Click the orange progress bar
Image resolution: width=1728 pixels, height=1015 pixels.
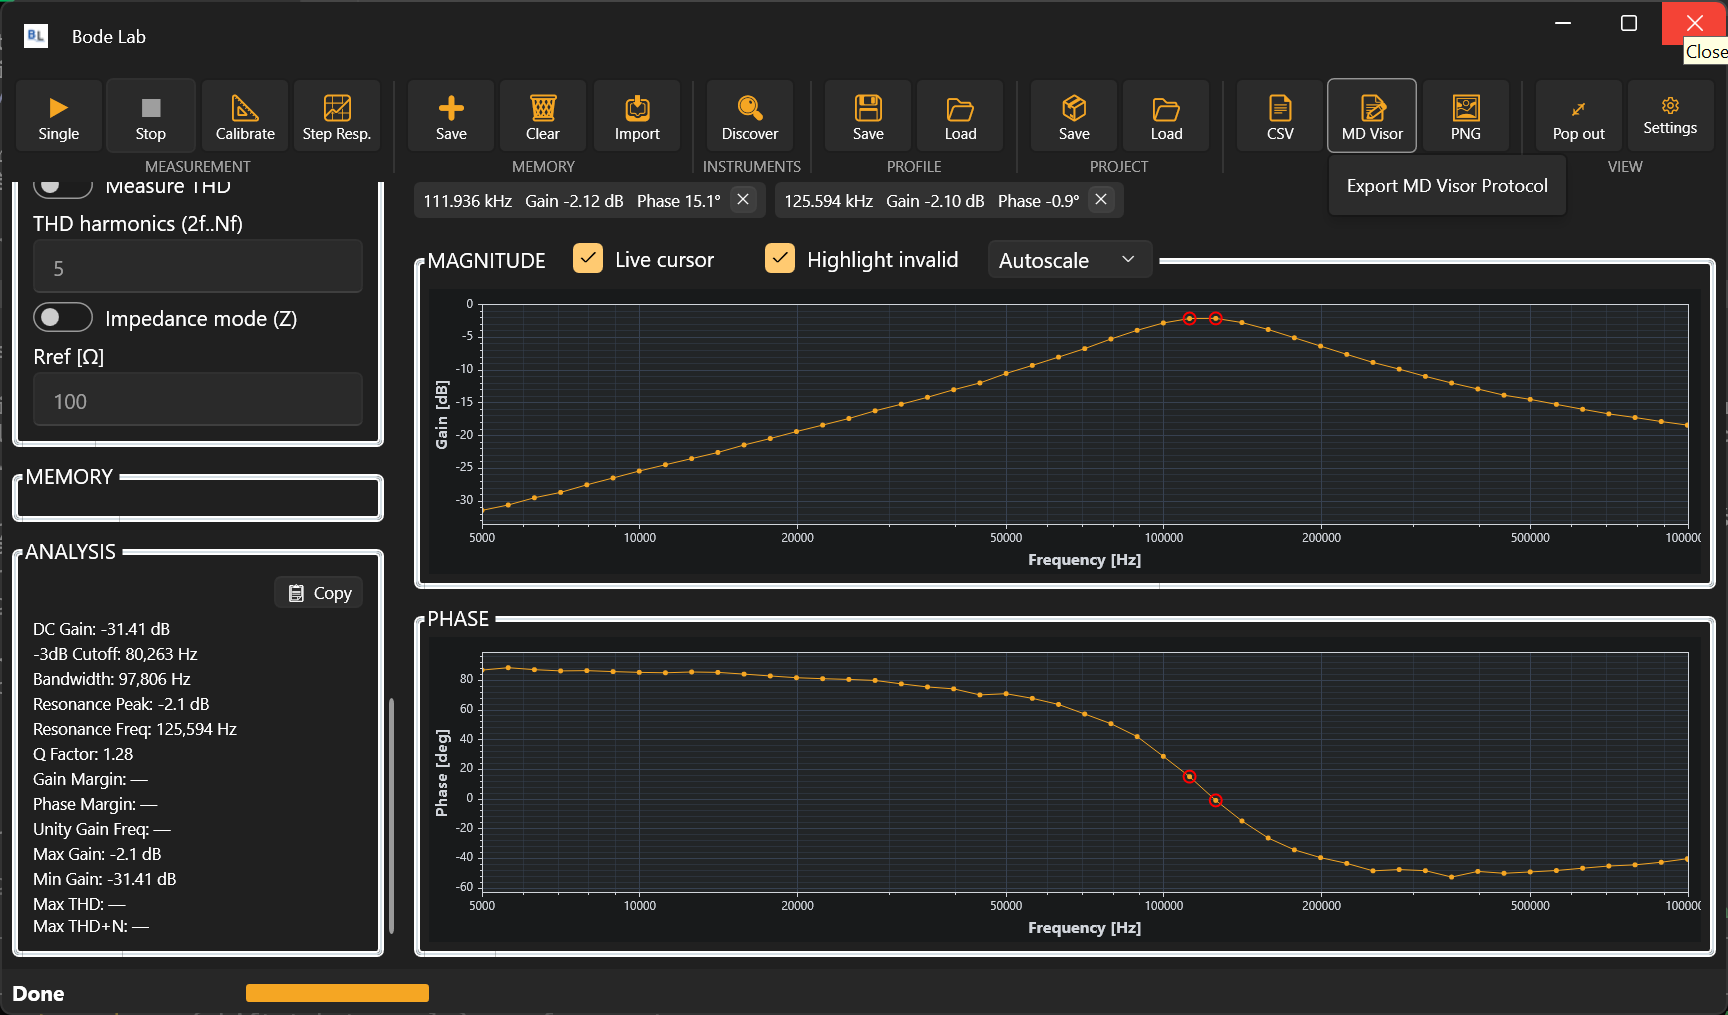click(337, 993)
